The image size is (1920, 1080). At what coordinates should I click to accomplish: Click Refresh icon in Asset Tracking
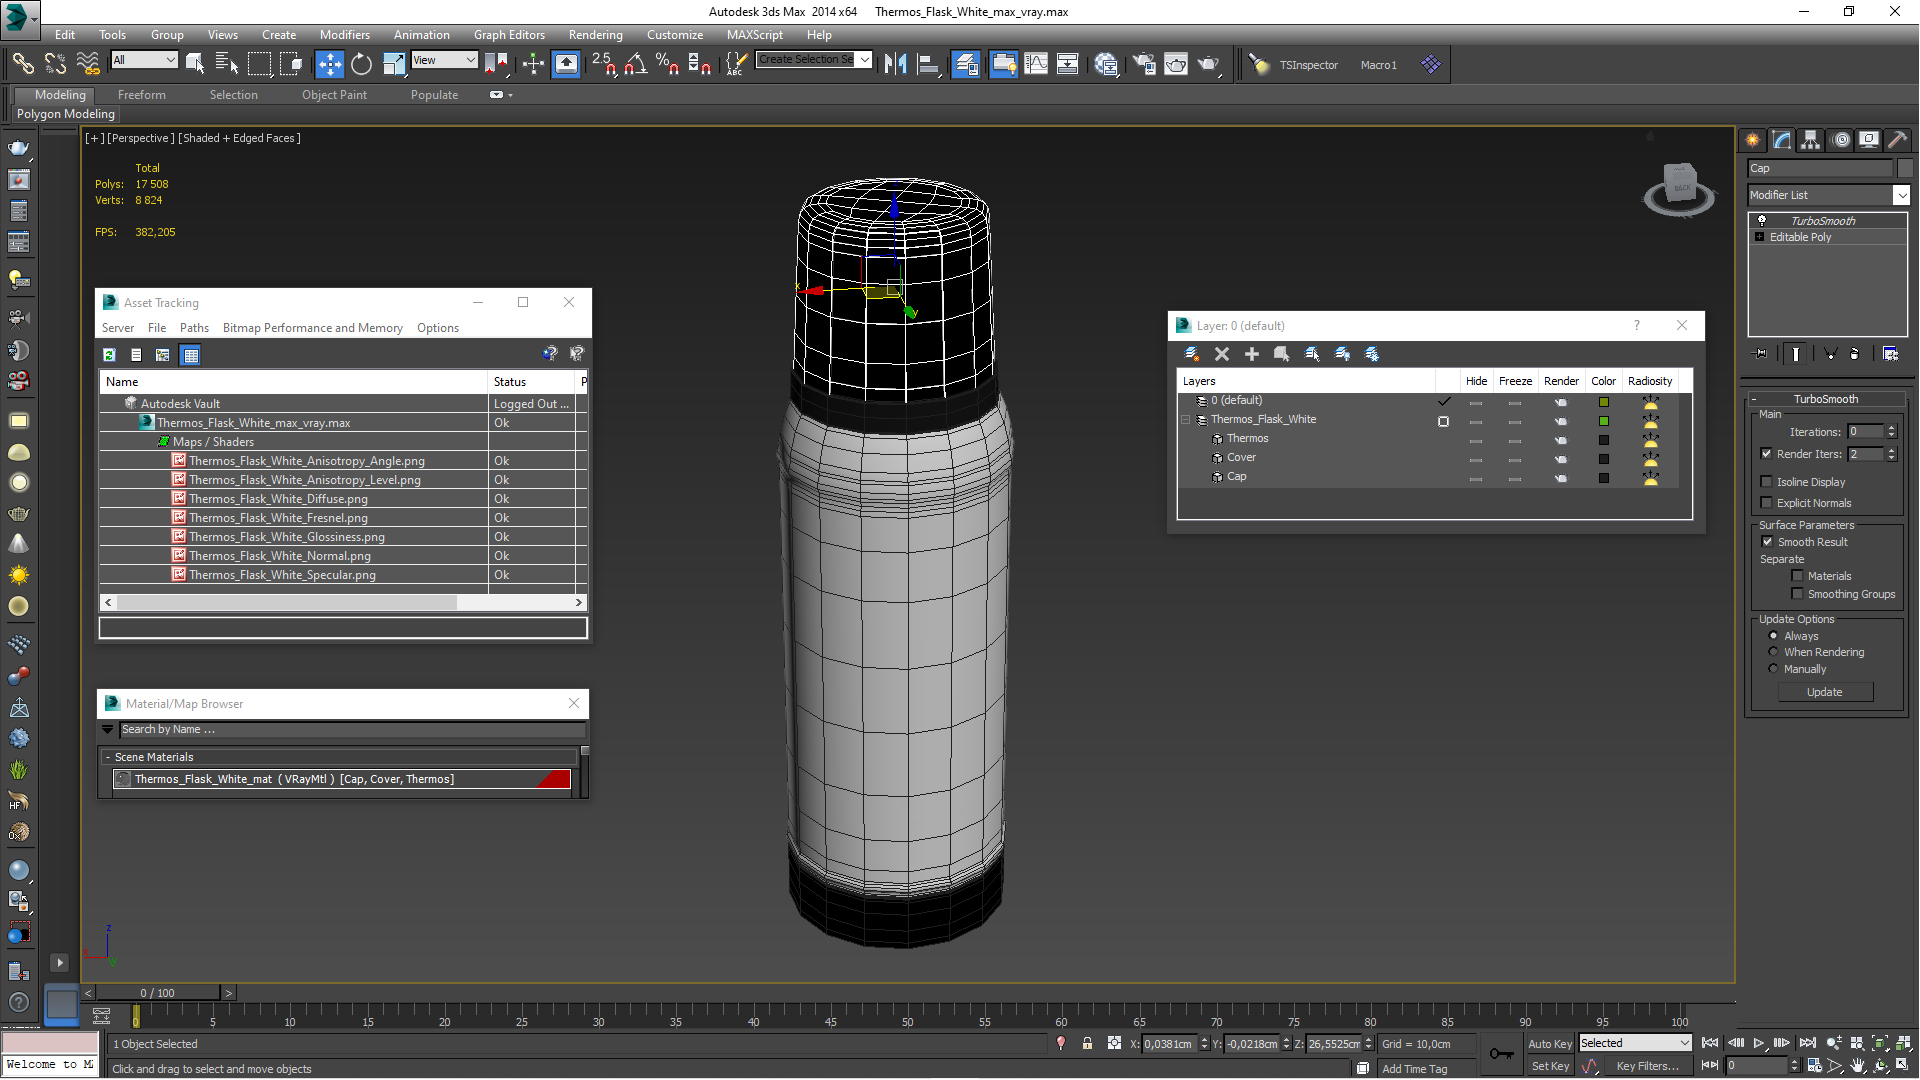pyautogui.click(x=109, y=354)
